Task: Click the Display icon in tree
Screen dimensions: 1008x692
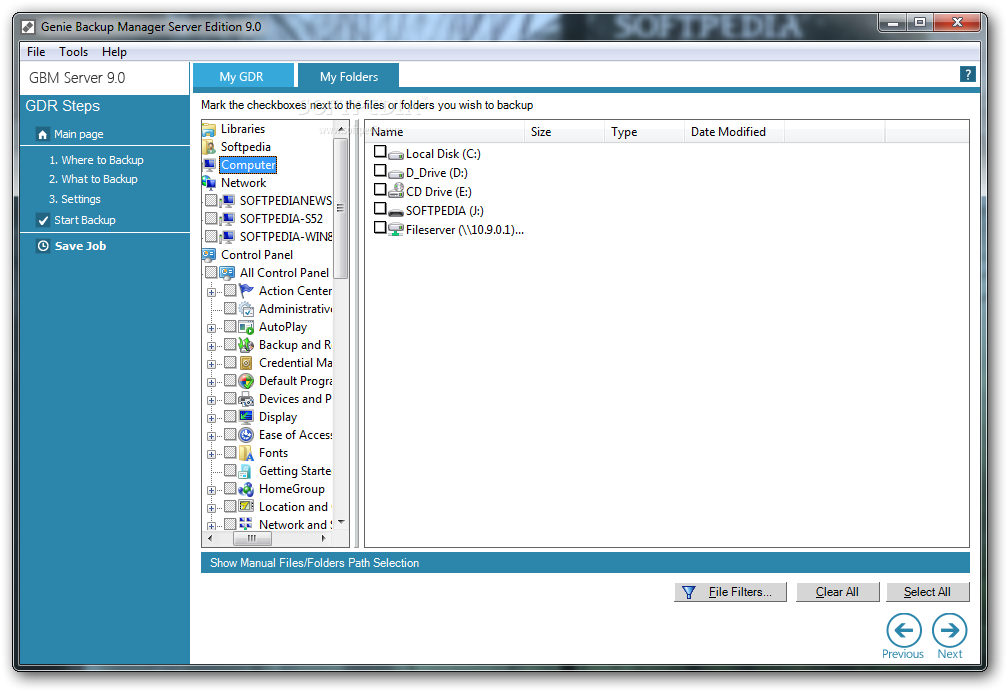Action: [246, 417]
